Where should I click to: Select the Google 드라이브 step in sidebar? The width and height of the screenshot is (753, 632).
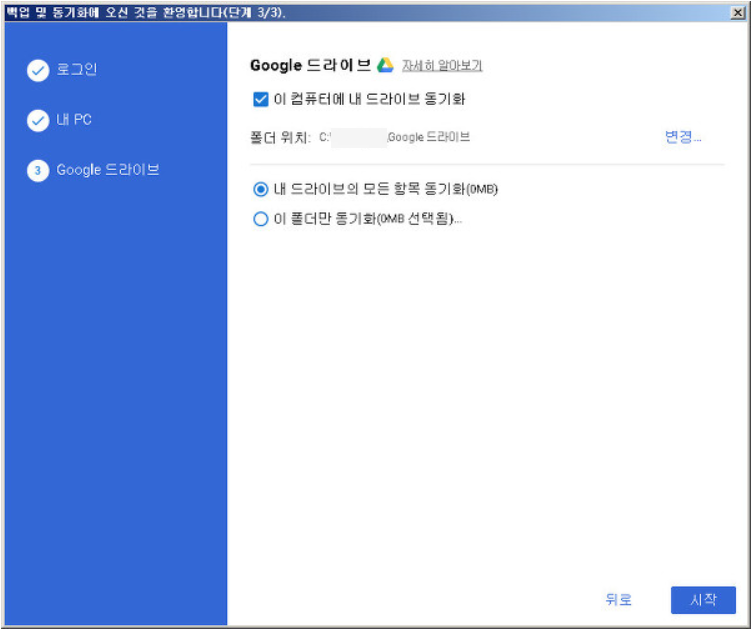pyautogui.click(x=108, y=170)
